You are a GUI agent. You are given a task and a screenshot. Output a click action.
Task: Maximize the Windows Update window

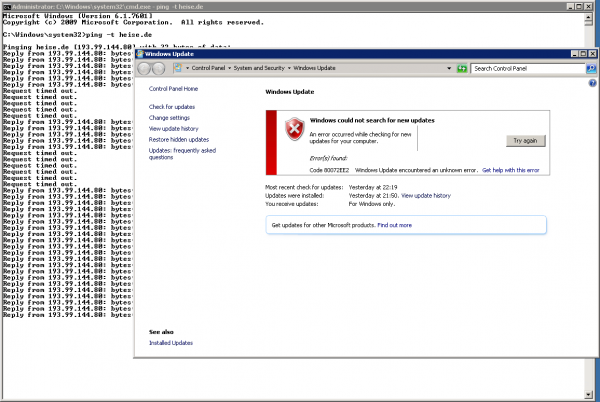click(583, 54)
